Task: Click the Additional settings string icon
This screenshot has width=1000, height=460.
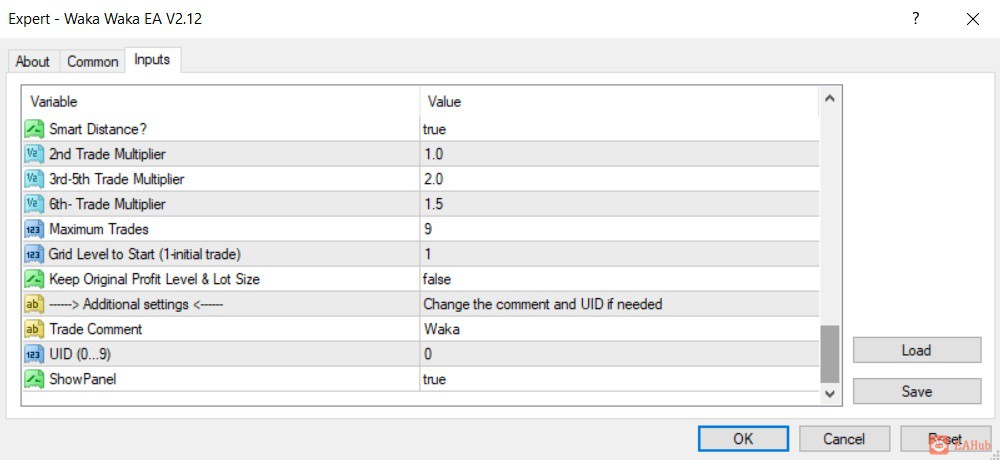Action: (x=34, y=304)
